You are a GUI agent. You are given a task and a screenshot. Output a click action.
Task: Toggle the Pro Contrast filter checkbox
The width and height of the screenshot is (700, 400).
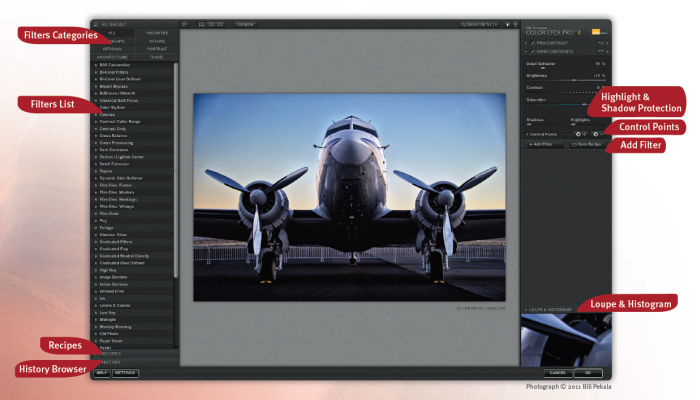533,43
